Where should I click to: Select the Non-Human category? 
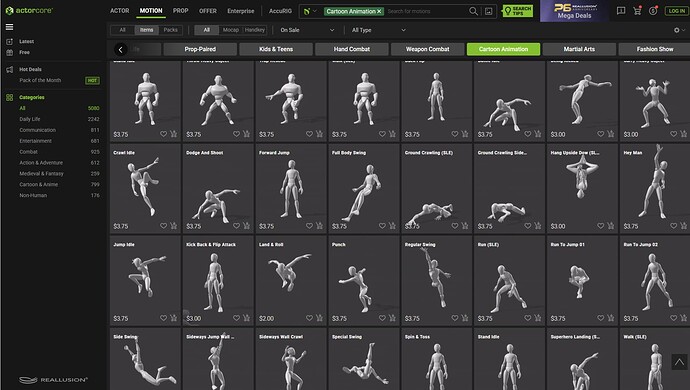pyautogui.click(x=33, y=195)
